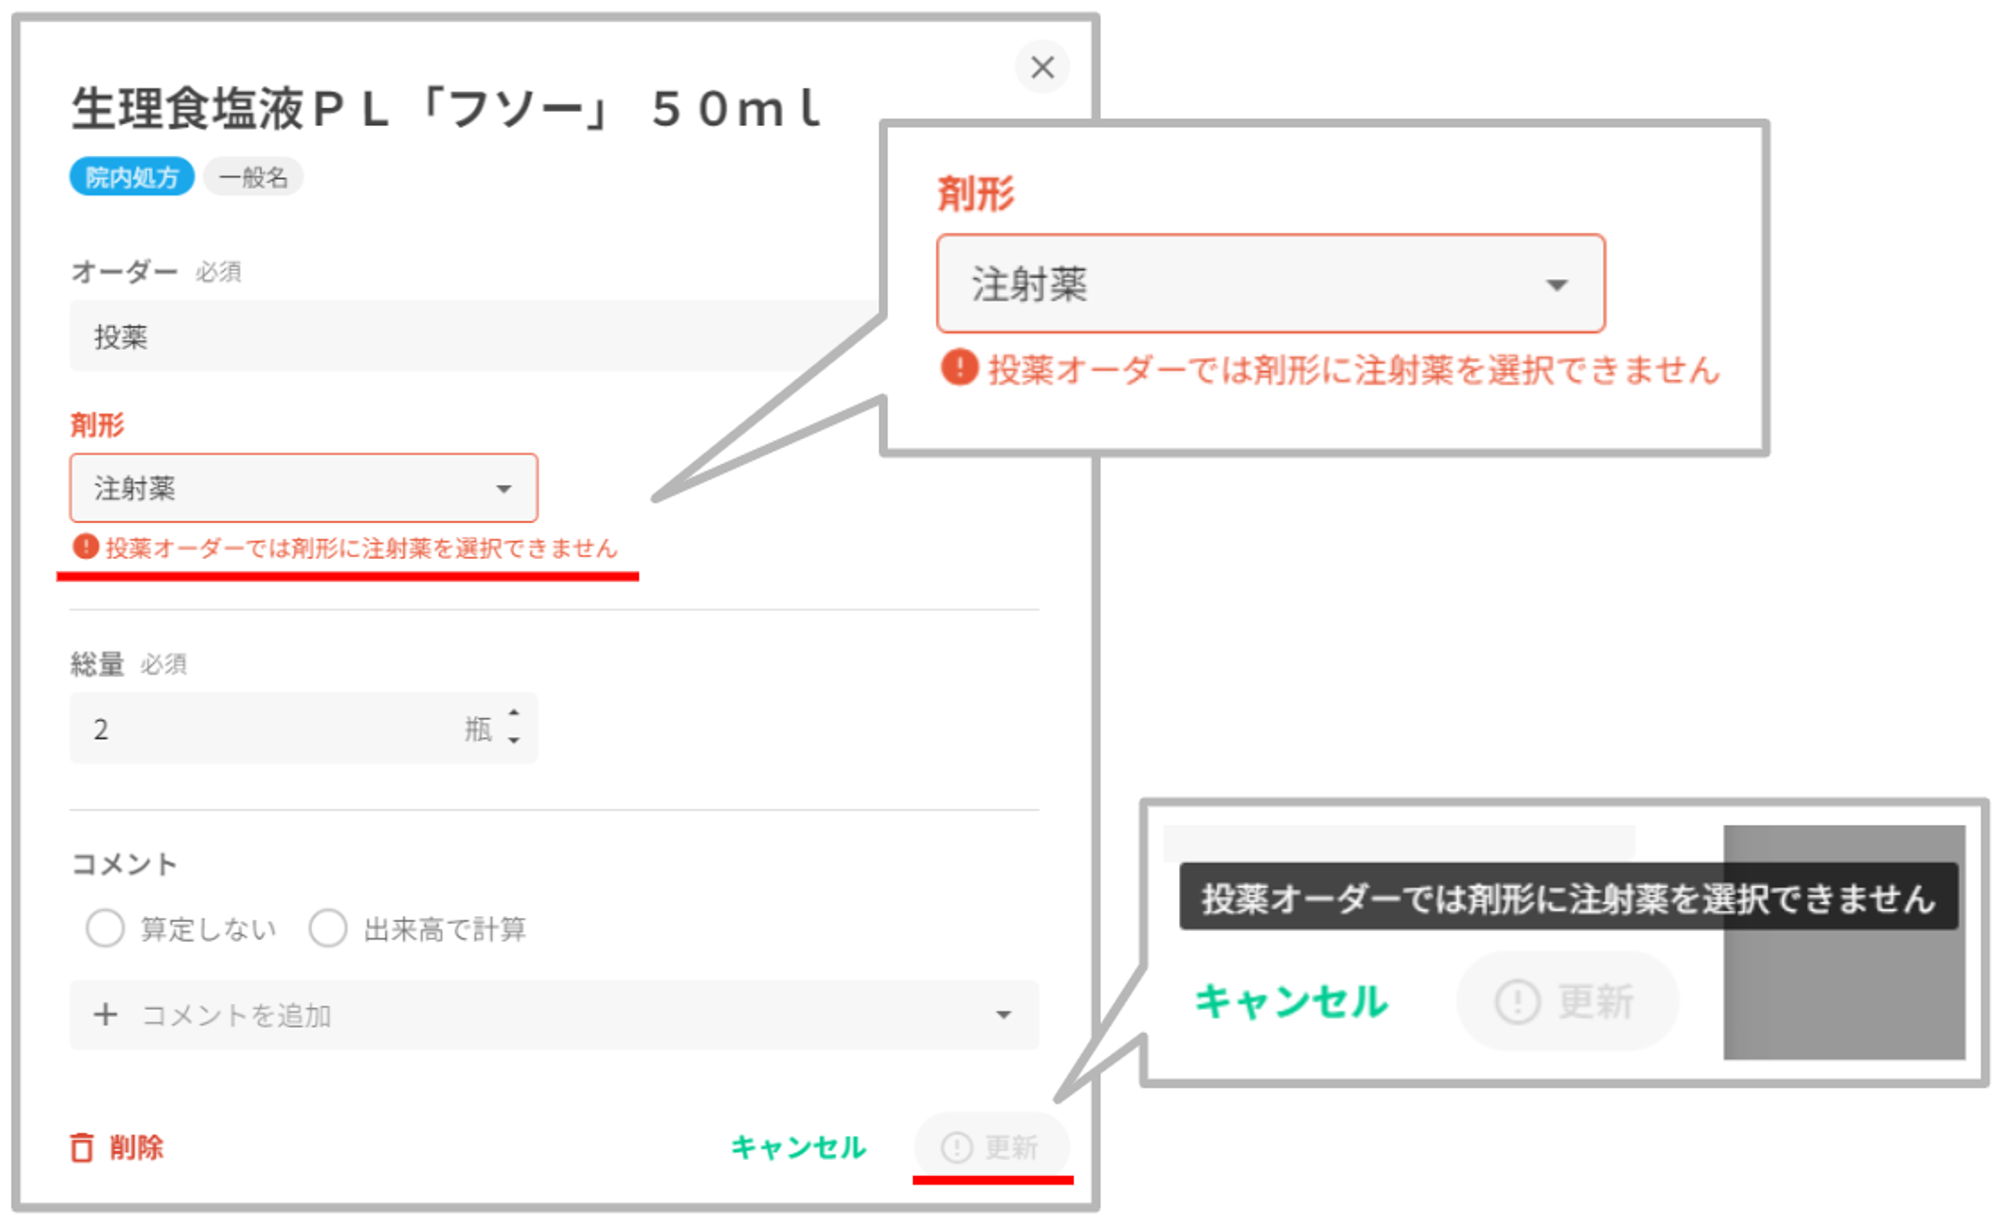Click the 削除 delete label
The height and width of the screenshot is (1227, 2000).
coord(137,1147)
